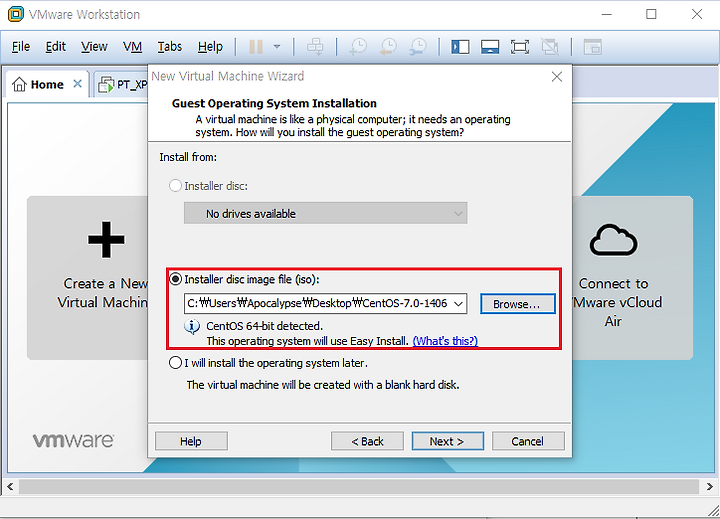720x519 pixels.
Task: Maximize the VMware Workstation window
Action: [651, 14]
